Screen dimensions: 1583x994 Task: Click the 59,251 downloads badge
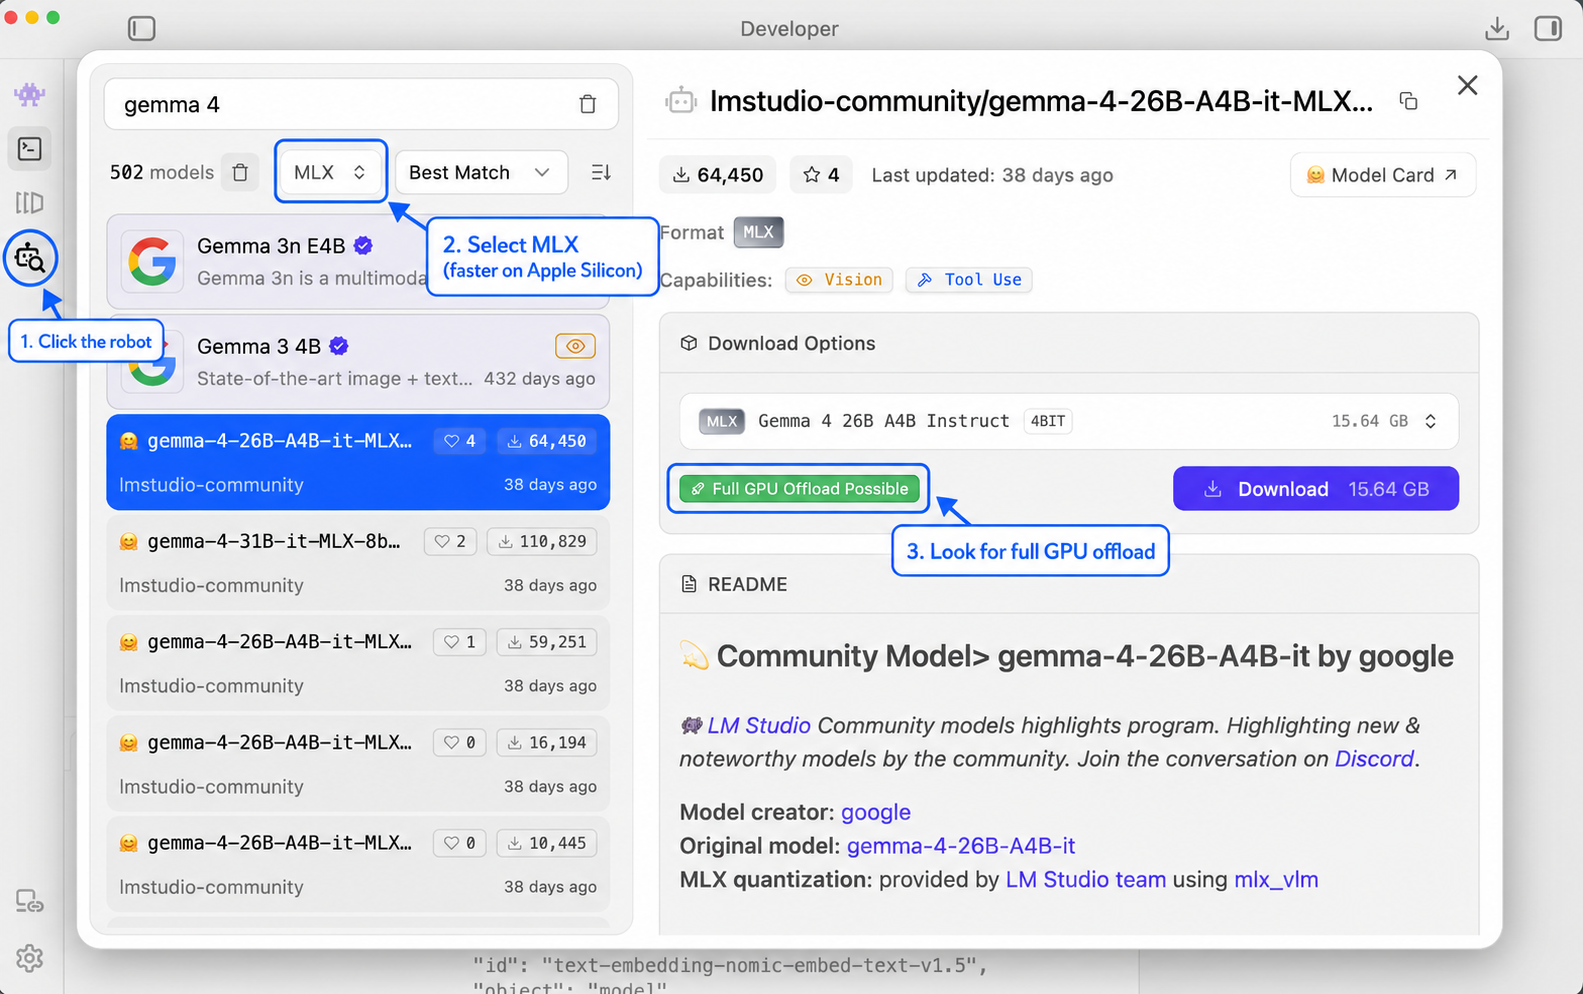click(546, 642)
